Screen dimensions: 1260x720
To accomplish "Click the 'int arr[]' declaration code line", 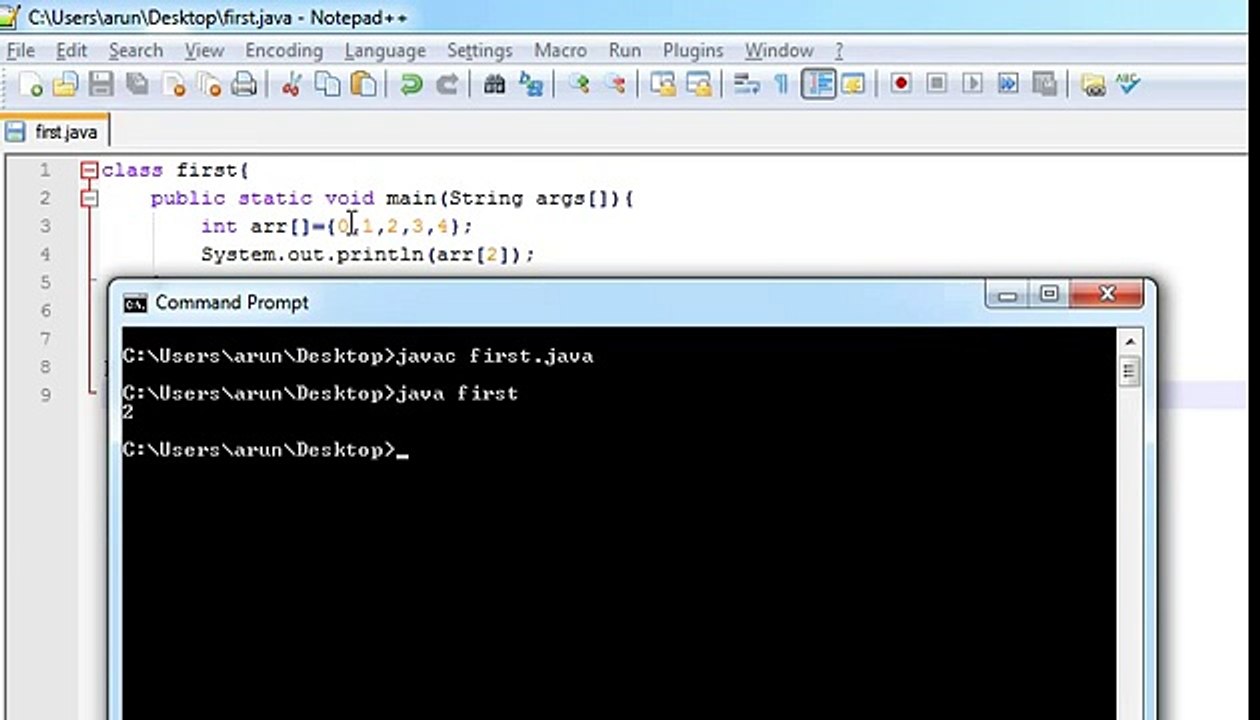I will coord(337,226).
